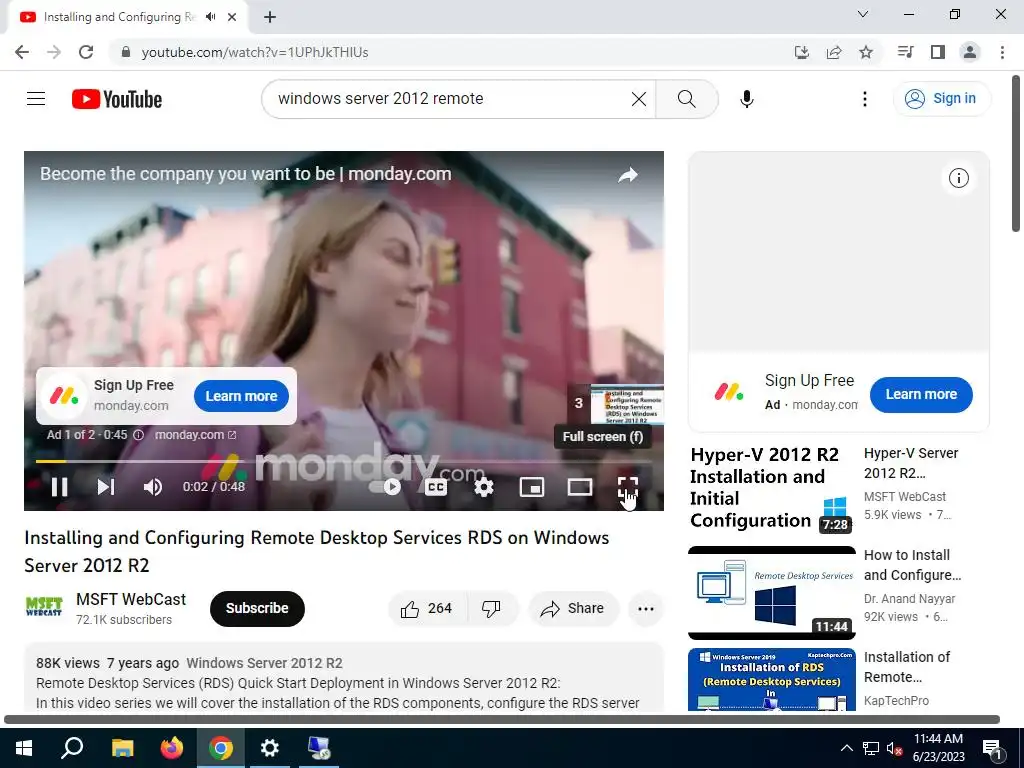The height and width of the screenshot is (768, 1024).
Task: Open video player settings gear
Action: (x=484, y=487)
